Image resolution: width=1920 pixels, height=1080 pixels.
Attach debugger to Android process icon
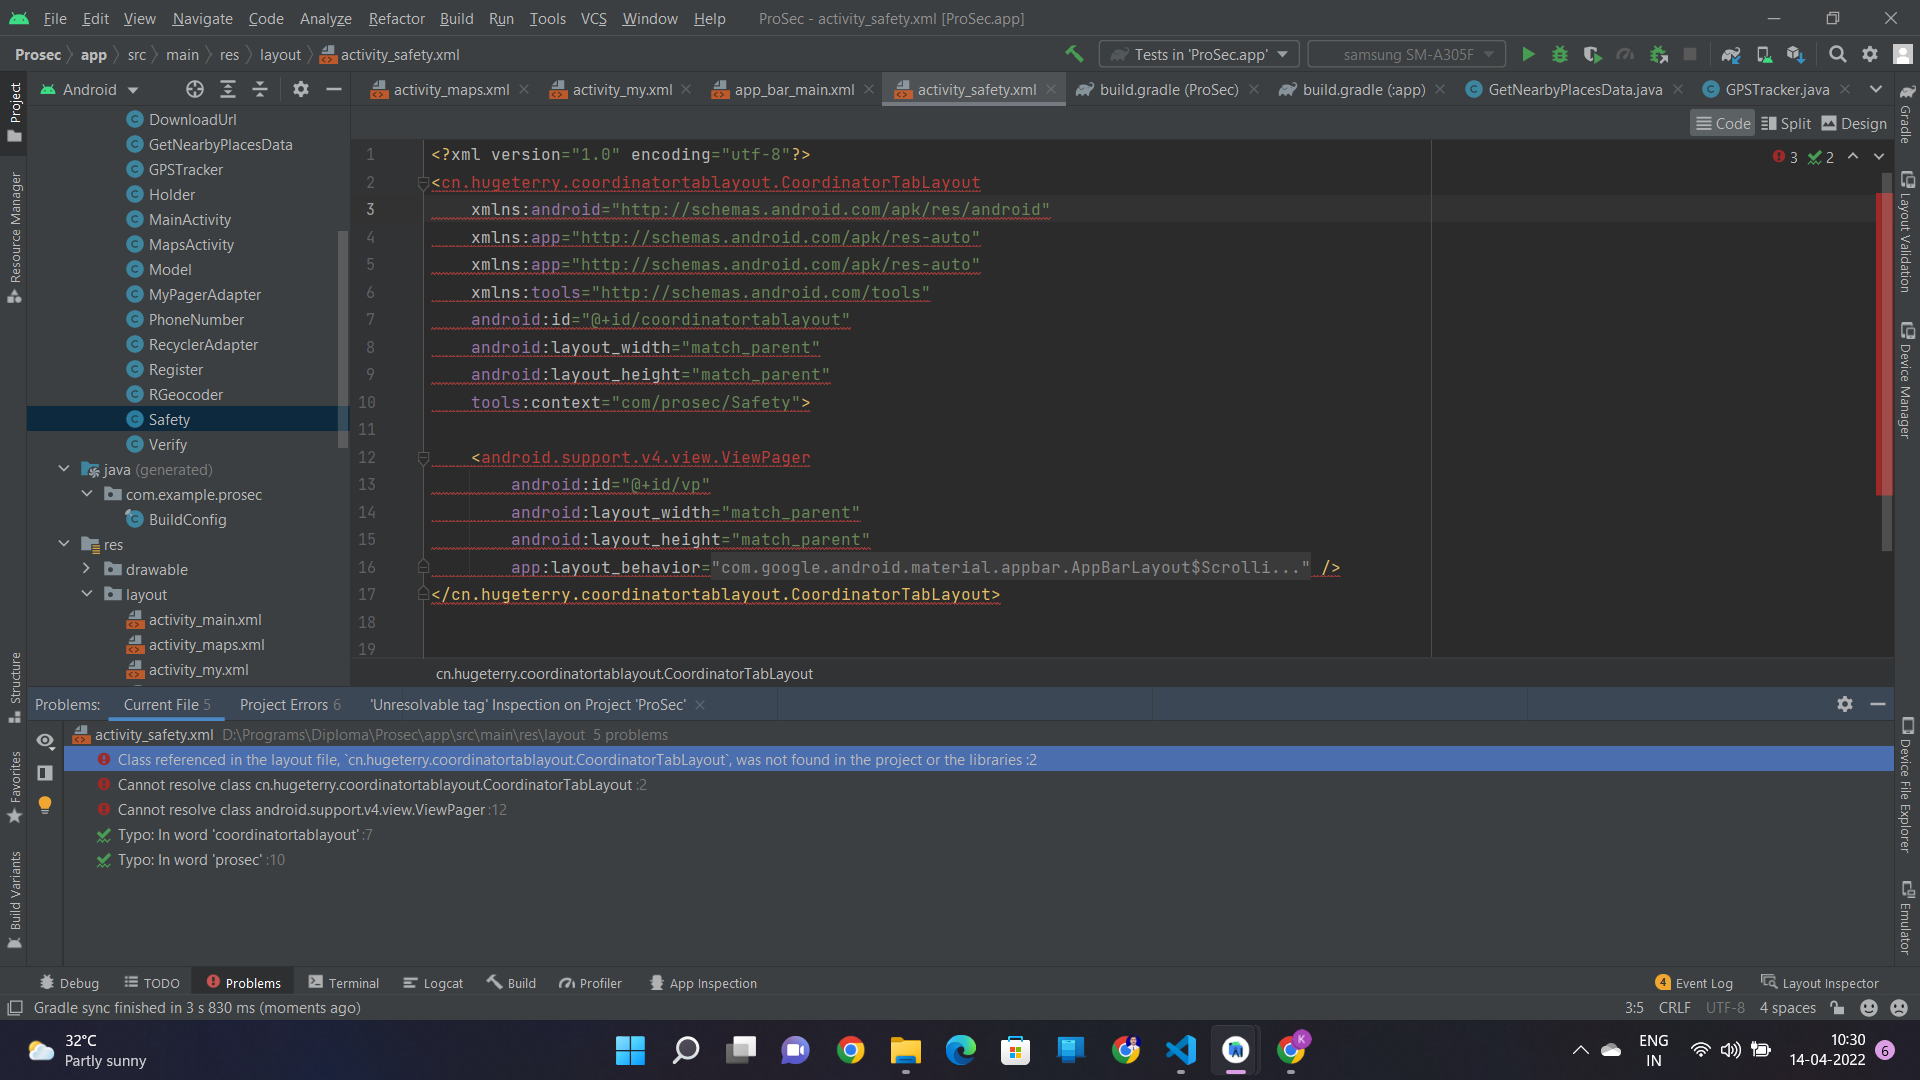click(x=1659, y=54)
